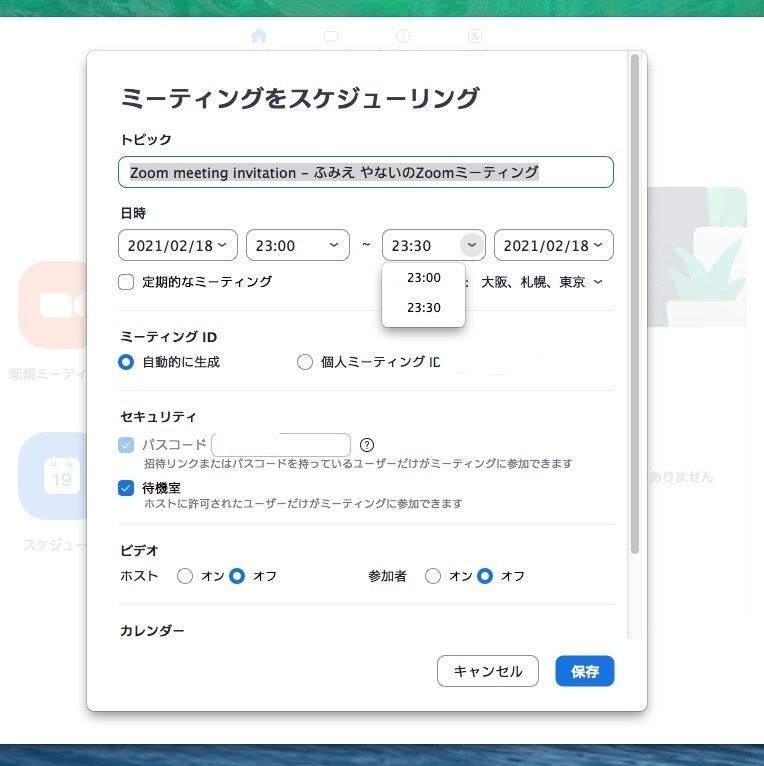Image resolution: width=764 pixels, height=766 pixels.
Task: Click the カレンダー section heading
Action: click(152, 631)
